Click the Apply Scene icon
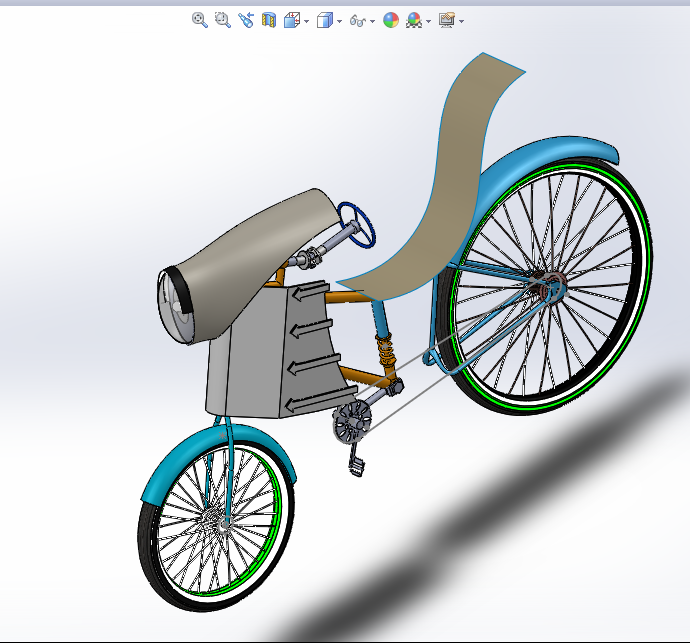Viewport: 690px width, 643px height. (414, 20)
